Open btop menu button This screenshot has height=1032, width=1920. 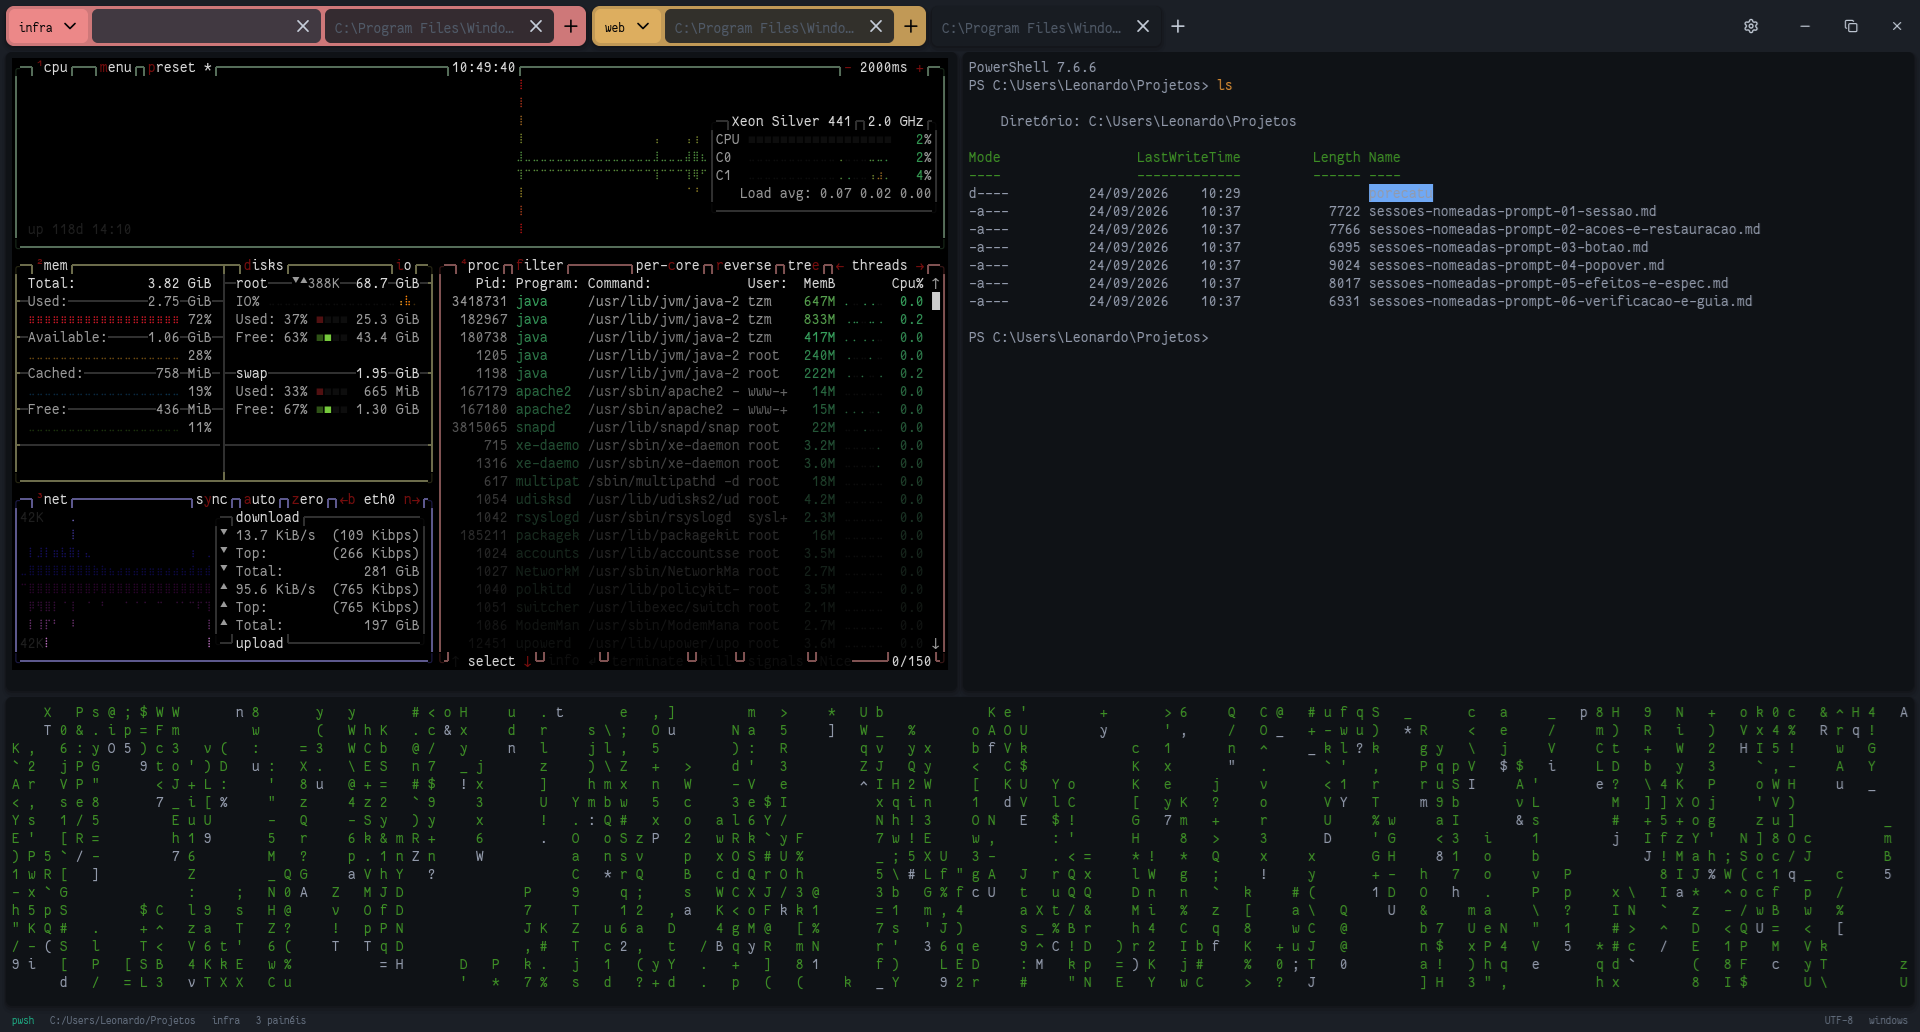pos(116,67)
